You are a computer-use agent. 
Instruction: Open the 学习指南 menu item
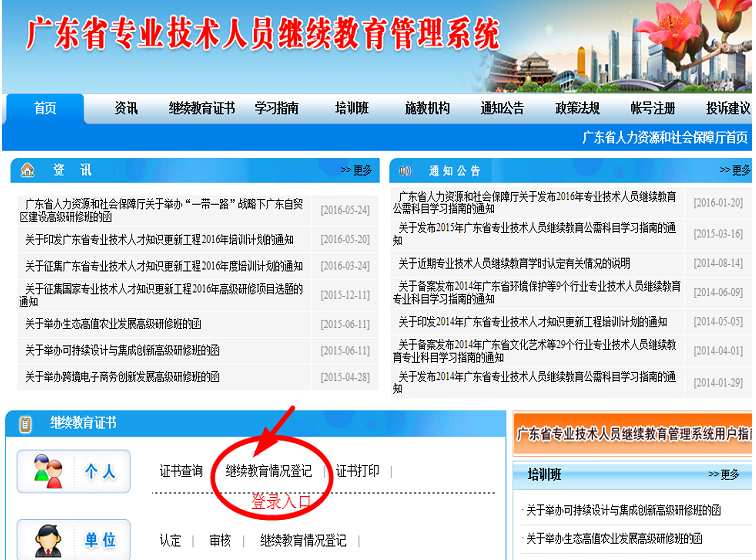click(276, 108)
